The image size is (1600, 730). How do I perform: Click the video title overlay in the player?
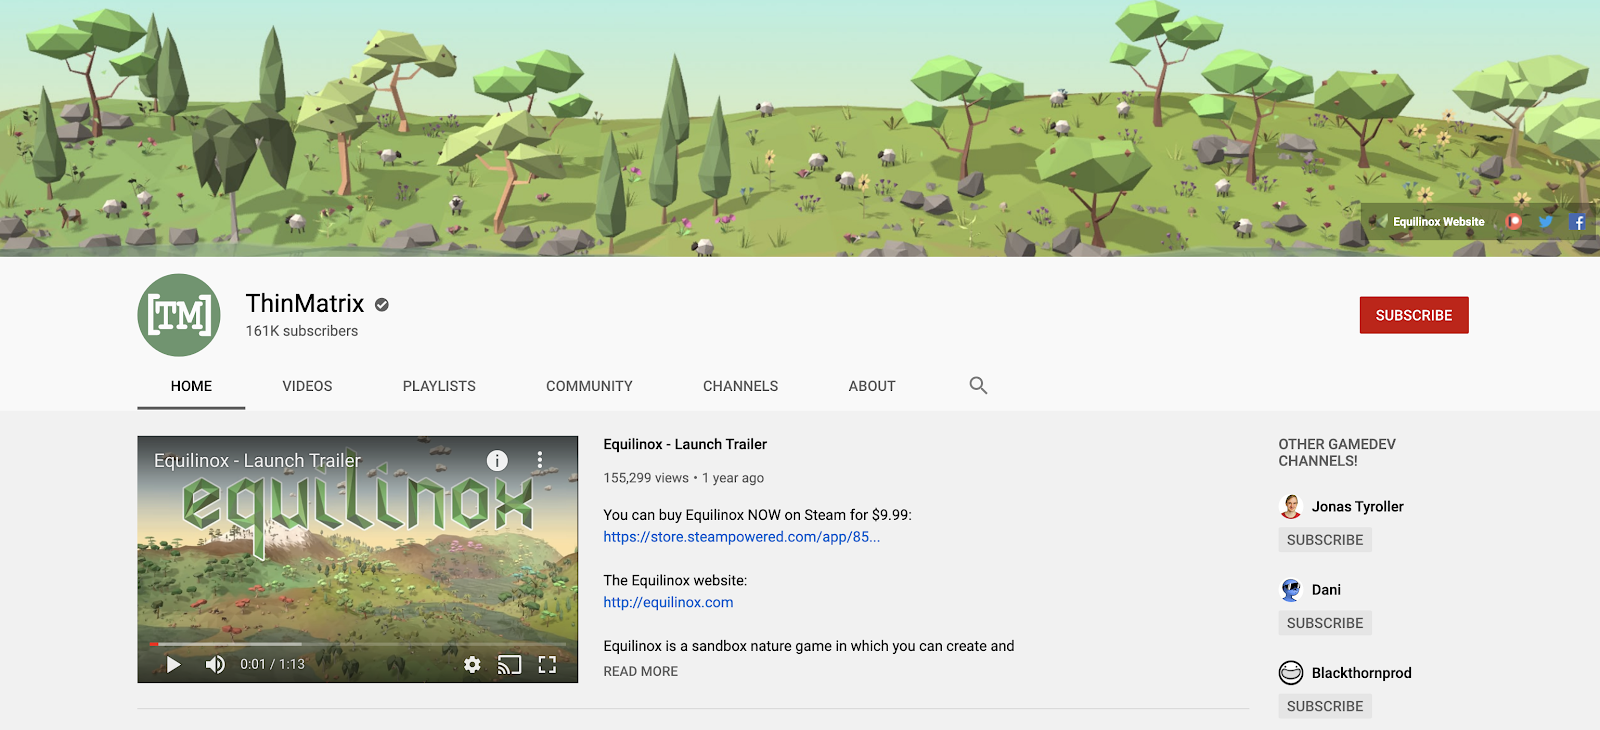(x=257, y=460)
